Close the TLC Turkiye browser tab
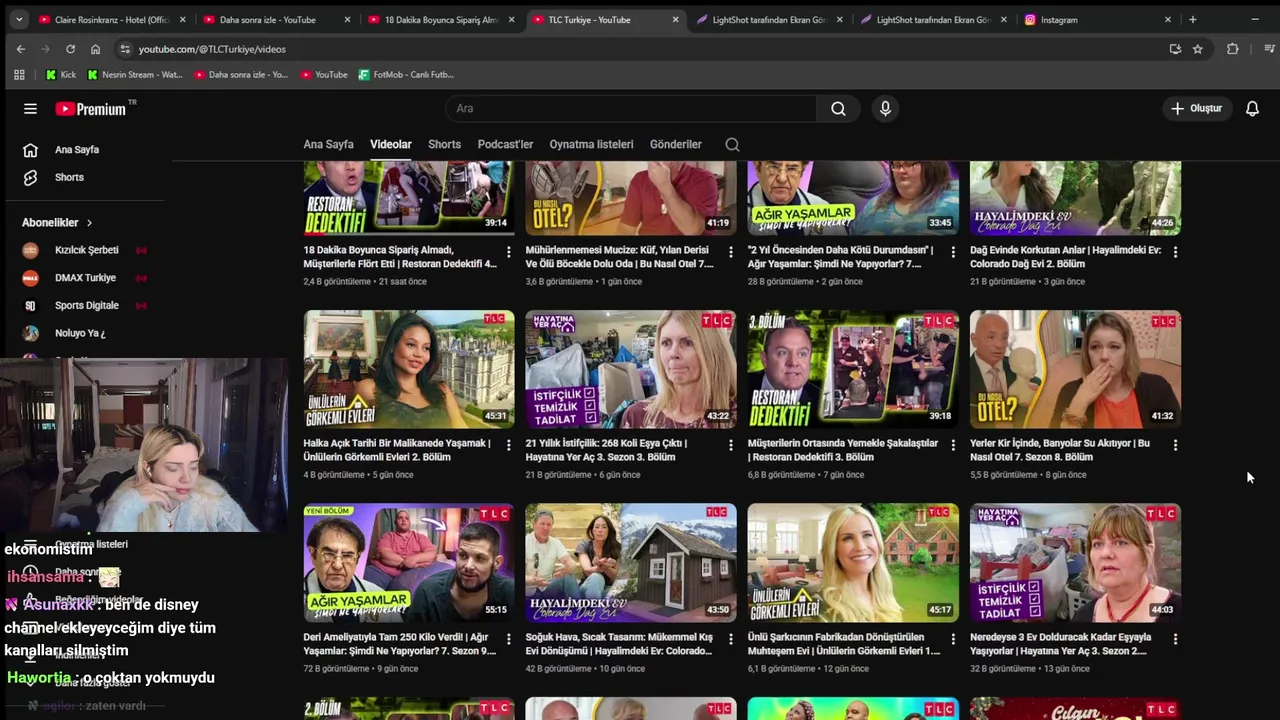Image resolution: width=1280 pixels, height=720 pixels. pyautogui.click(x=675, y=20)
